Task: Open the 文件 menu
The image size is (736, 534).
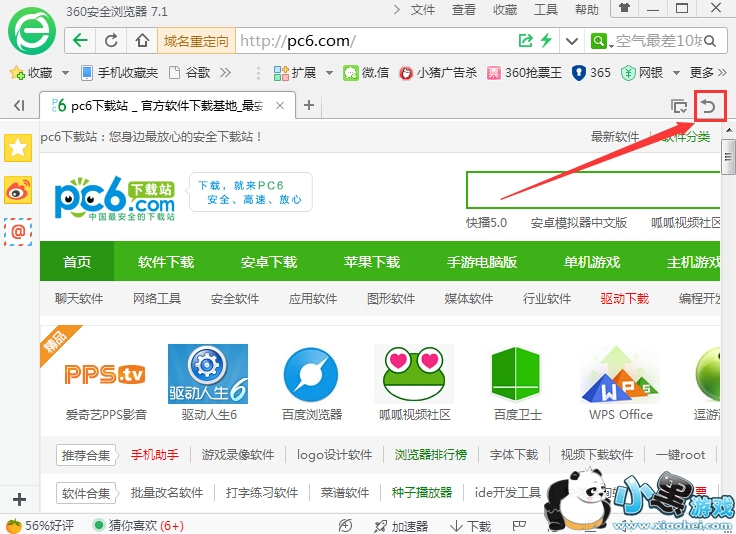Action: [x=422, y=10]
